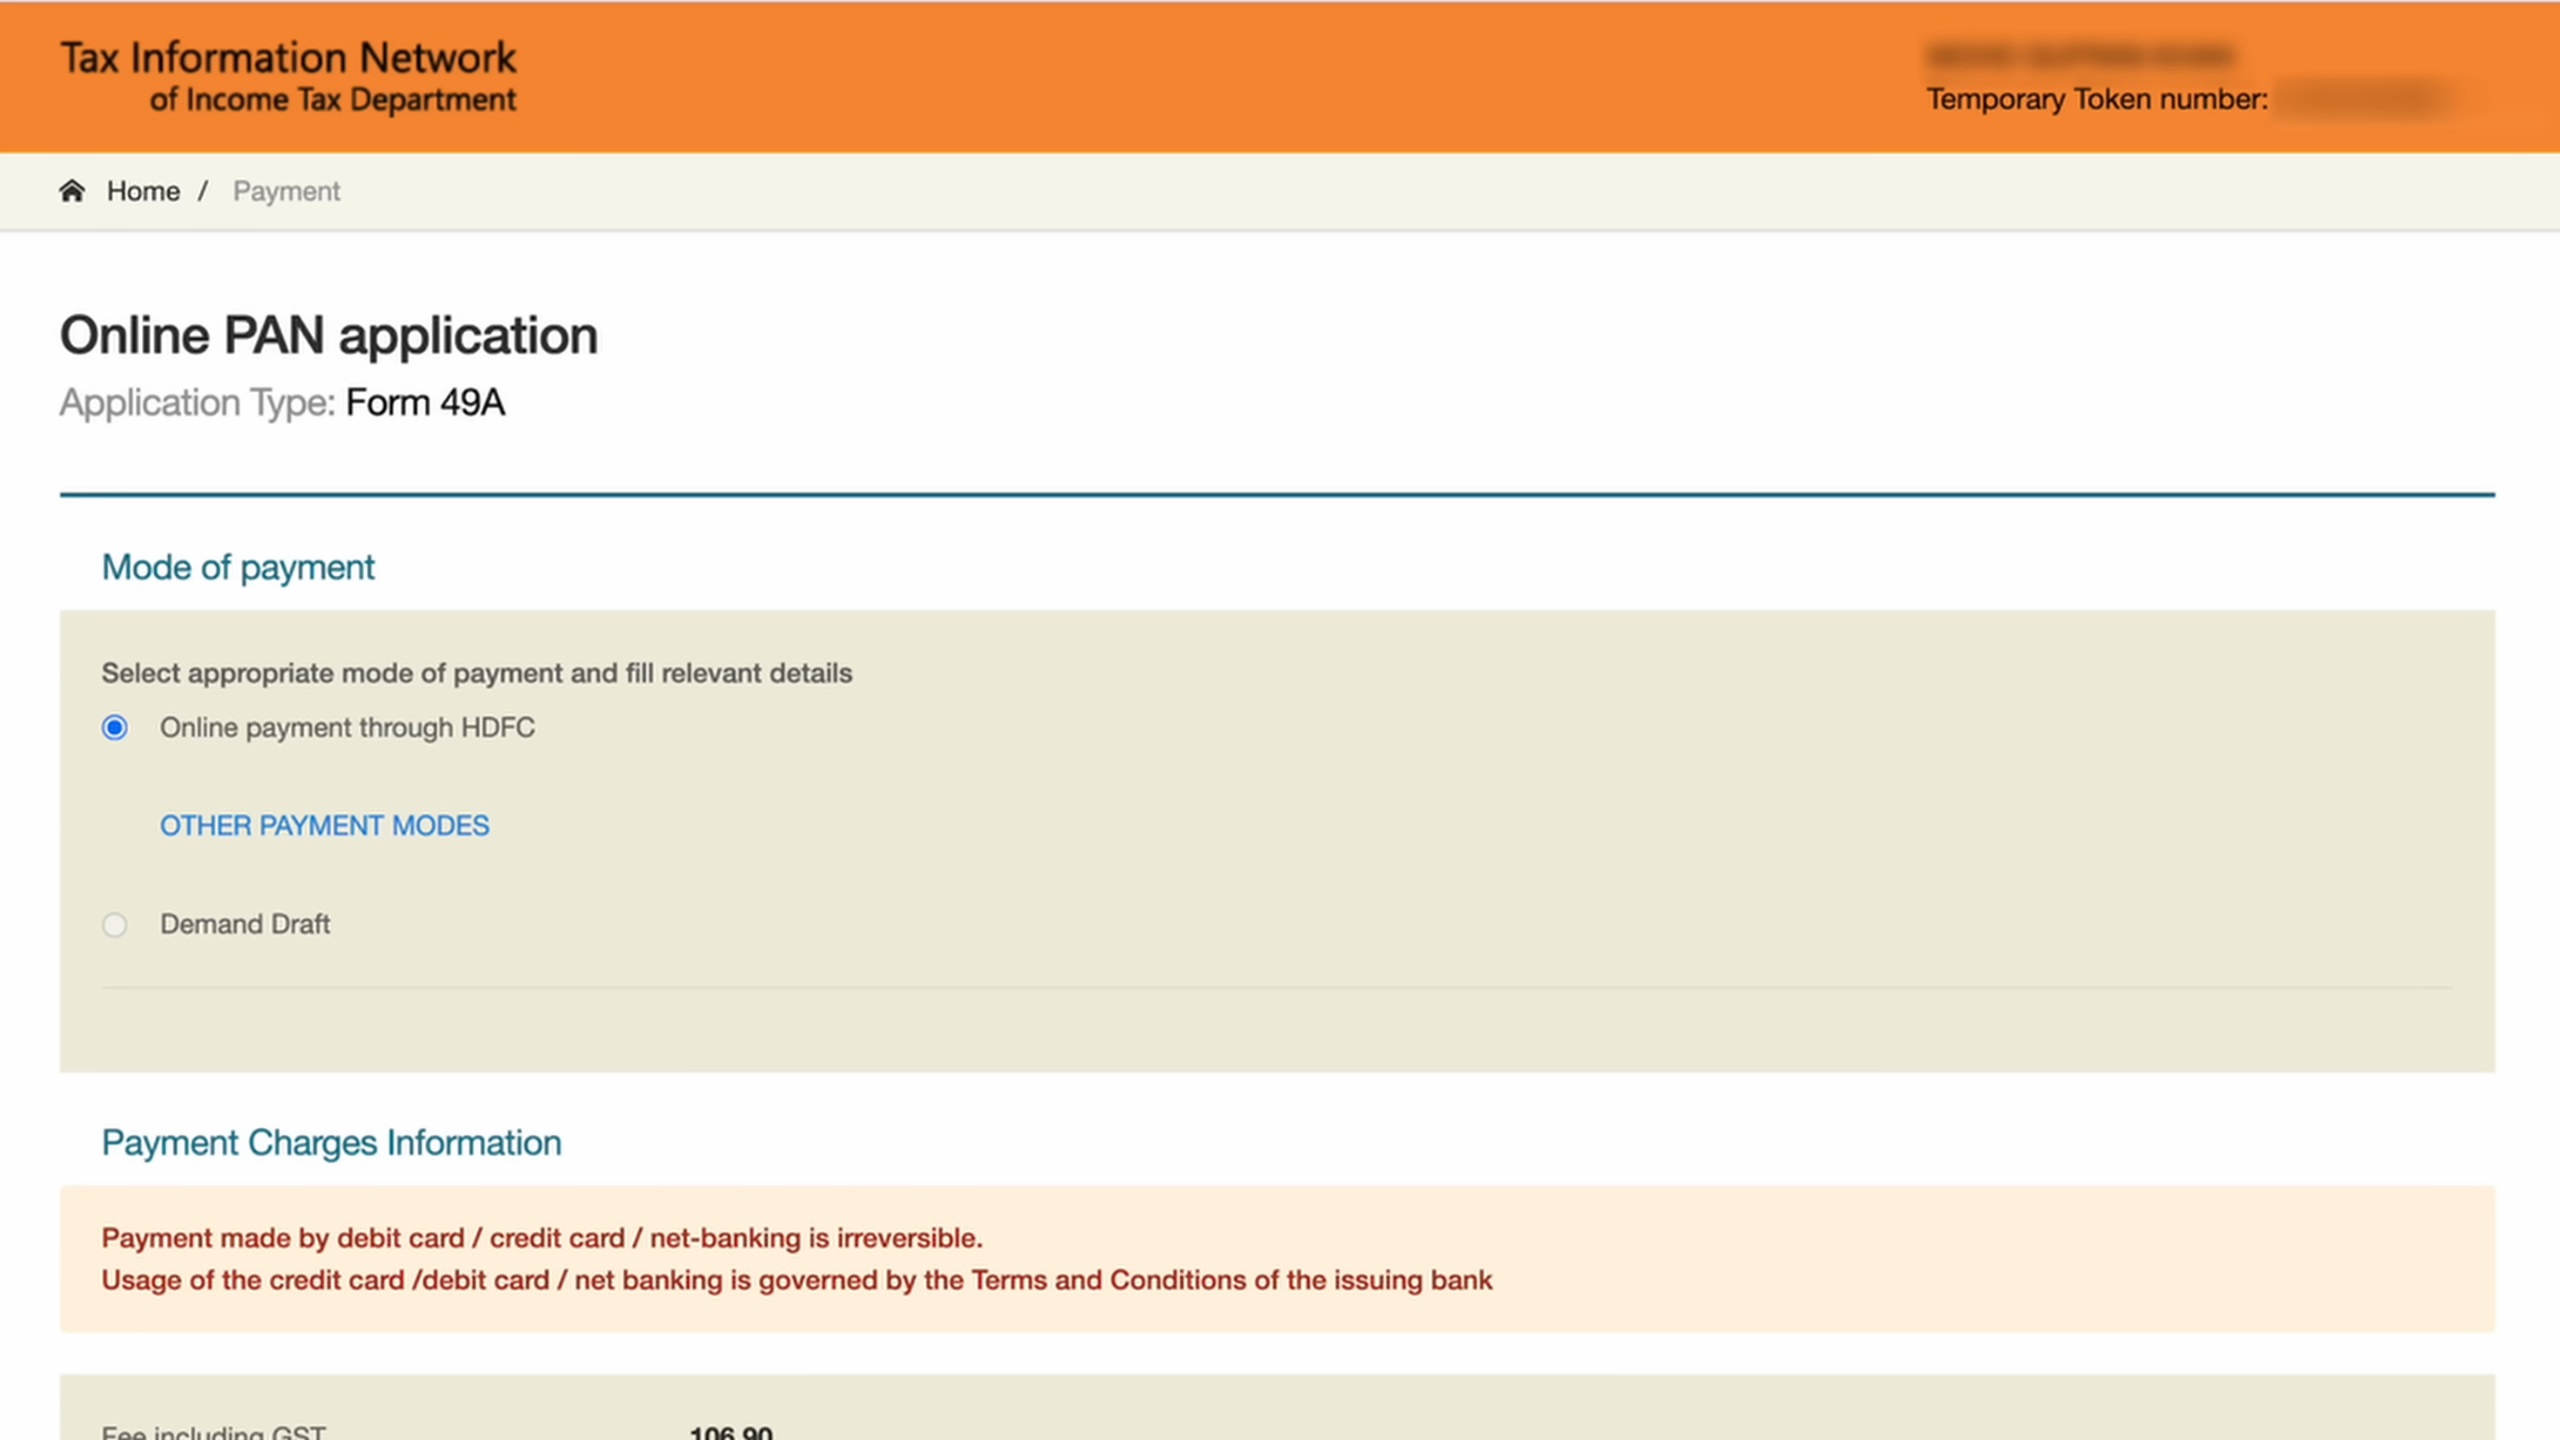The width and height of the screenshot is (2560, 1440).
Task: Click the Form 49A application type text
Action: click(x=424, y=403)
